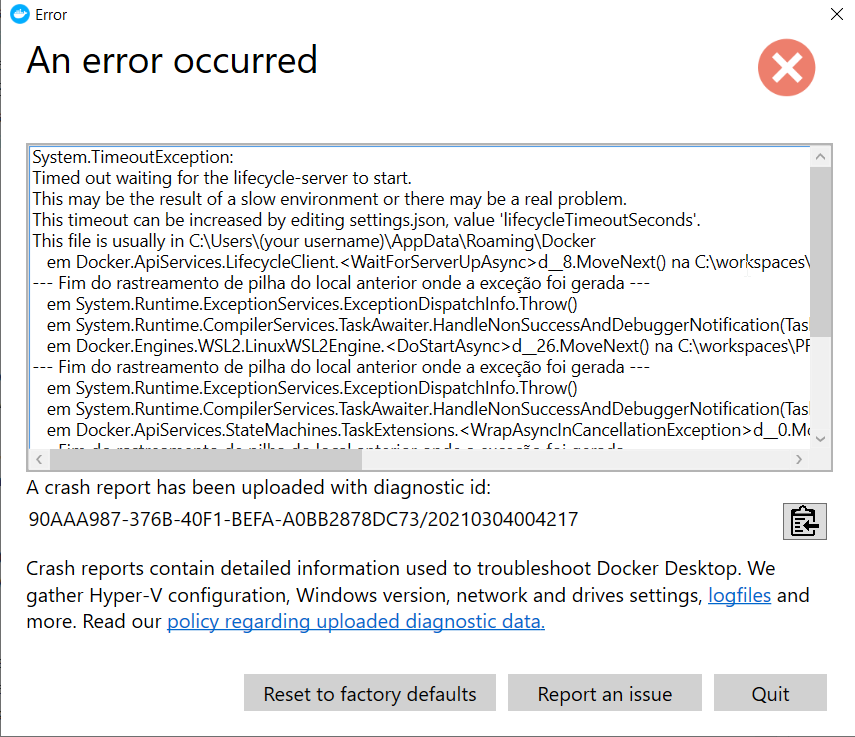Click the Report an issue button
Viewport: 855px width, 737px height.
tap(604, 692)
